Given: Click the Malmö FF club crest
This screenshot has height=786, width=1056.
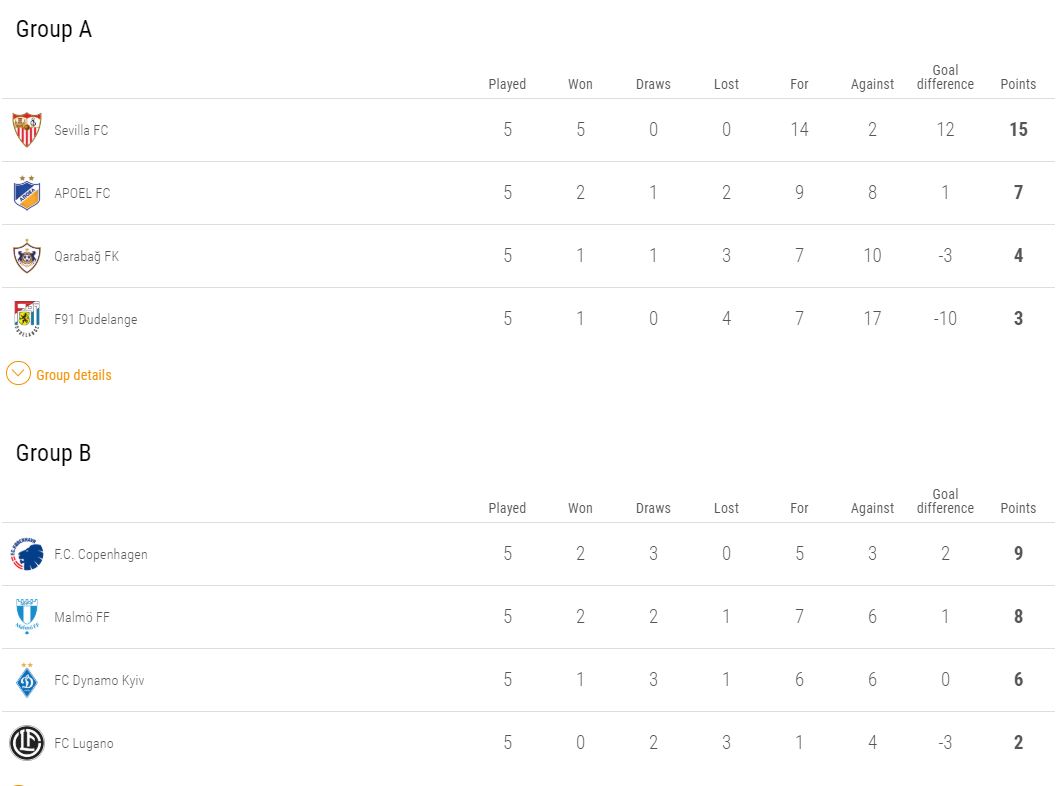Looking at the screenshot, I should 27,616.
